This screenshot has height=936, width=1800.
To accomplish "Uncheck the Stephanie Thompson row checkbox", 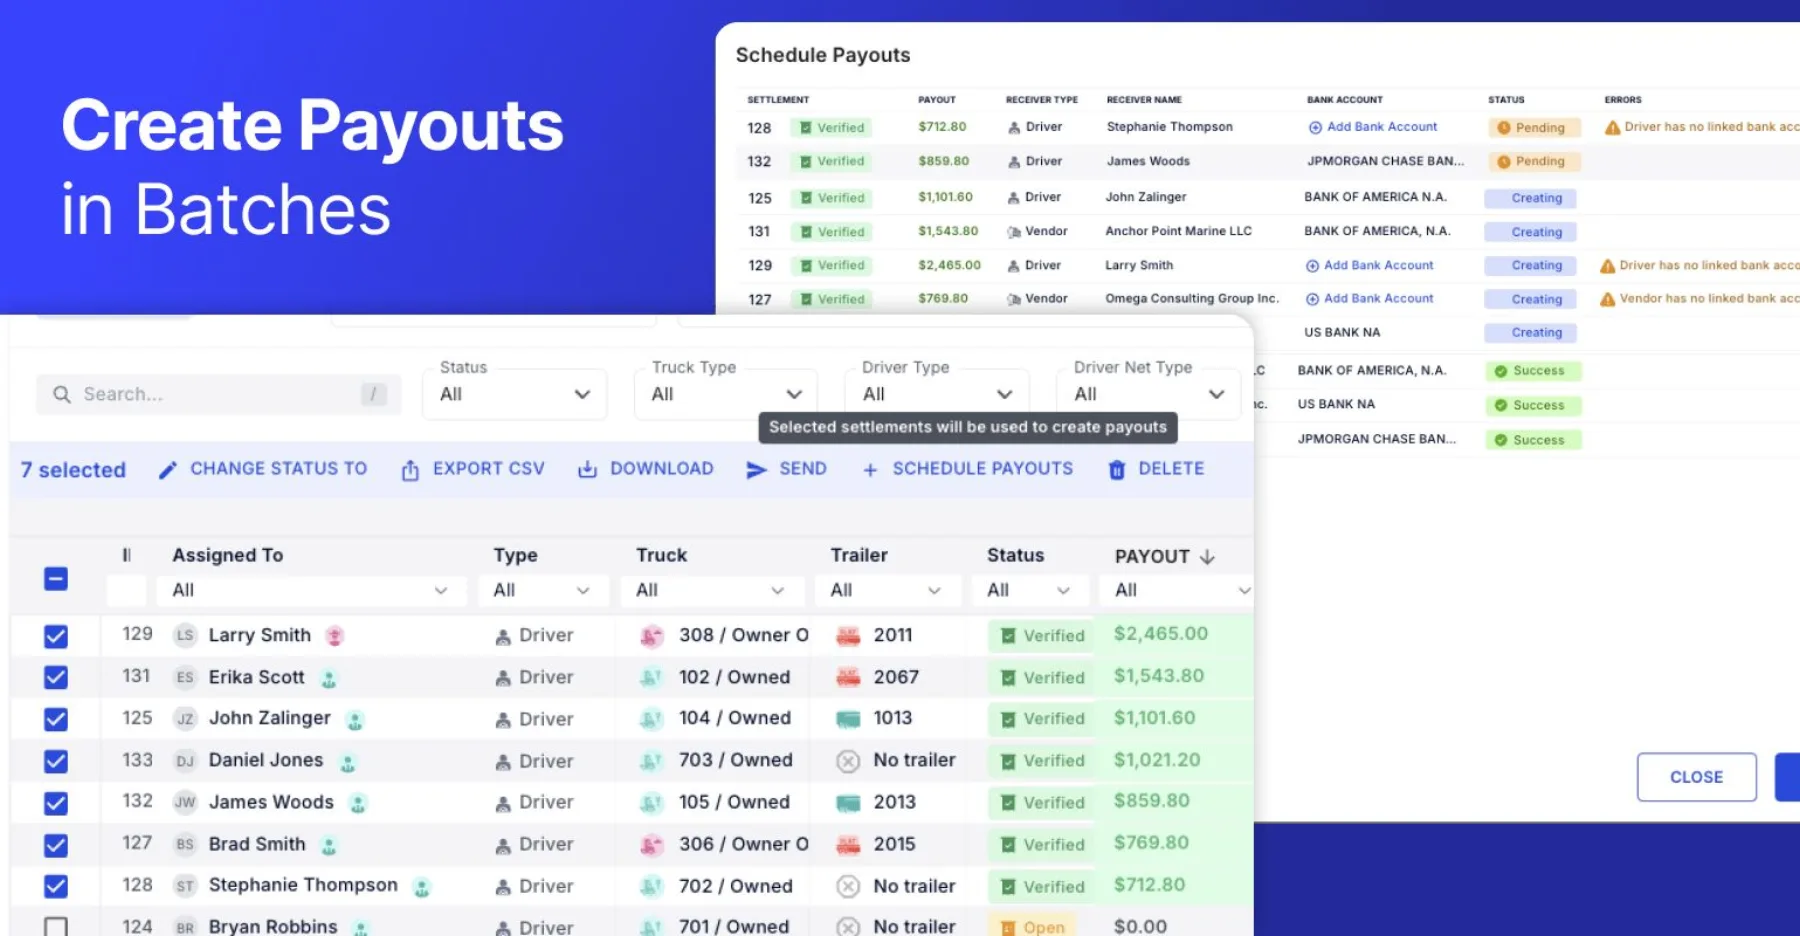I will (x=56, y=886).
